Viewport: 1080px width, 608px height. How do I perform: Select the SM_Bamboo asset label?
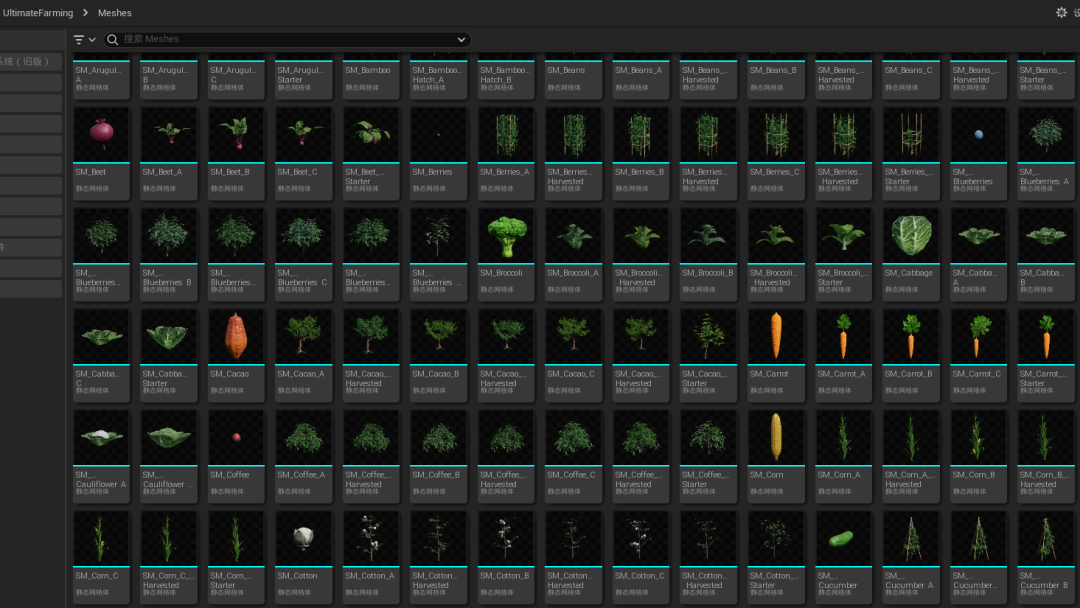click(368, 70)
